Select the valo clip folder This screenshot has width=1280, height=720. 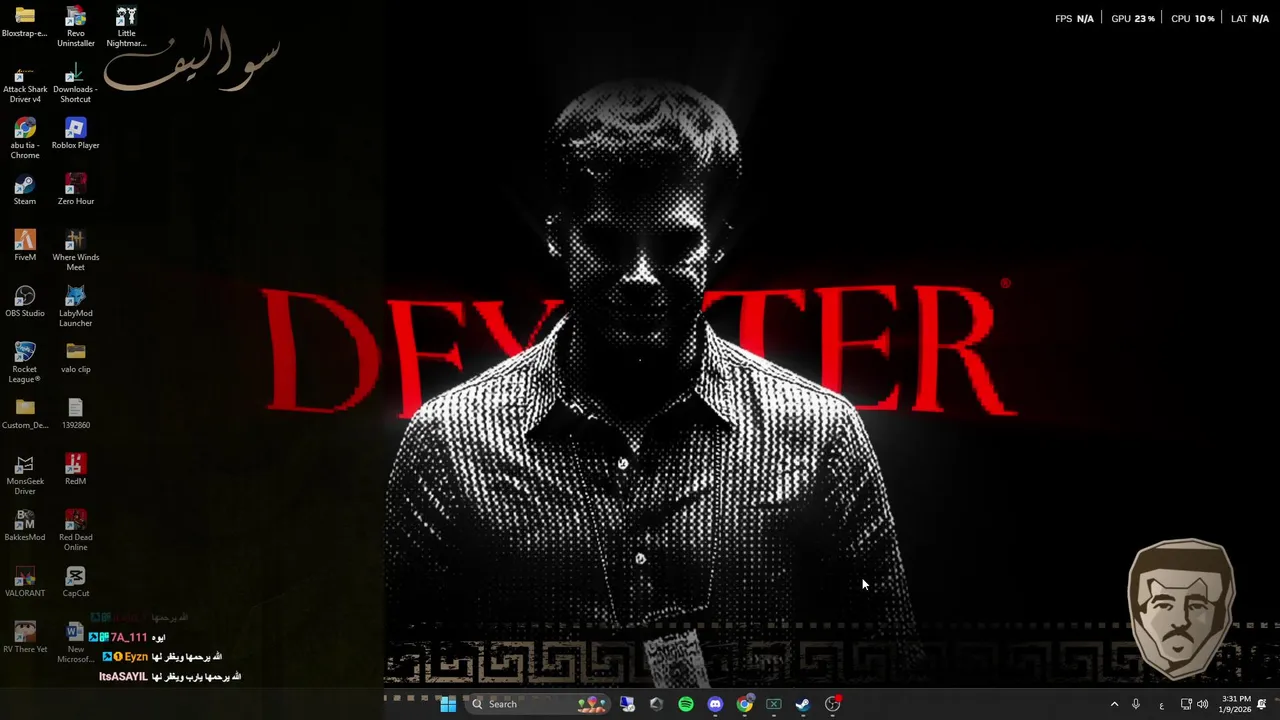76,358
